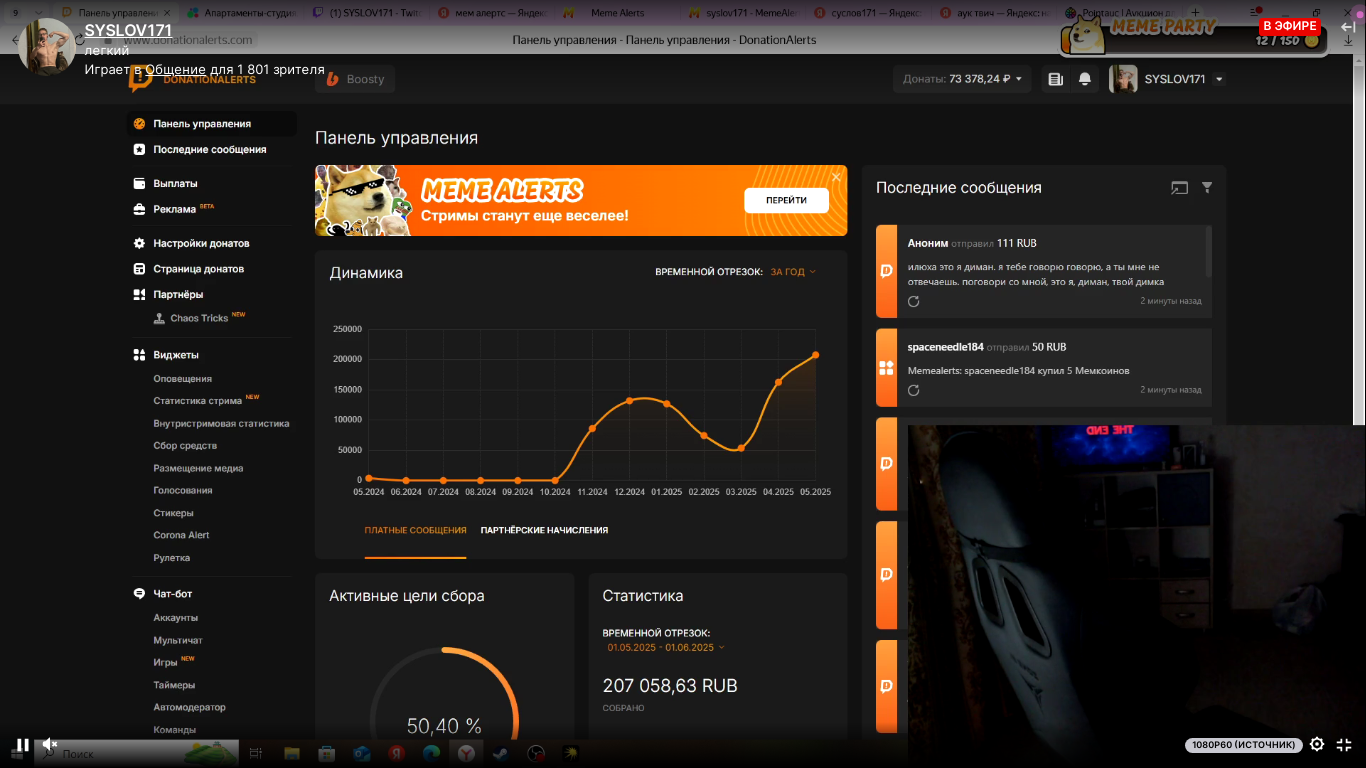The image size is (1366, 768).
Task: Open the Голосования widget item
Action: point(182,490)
